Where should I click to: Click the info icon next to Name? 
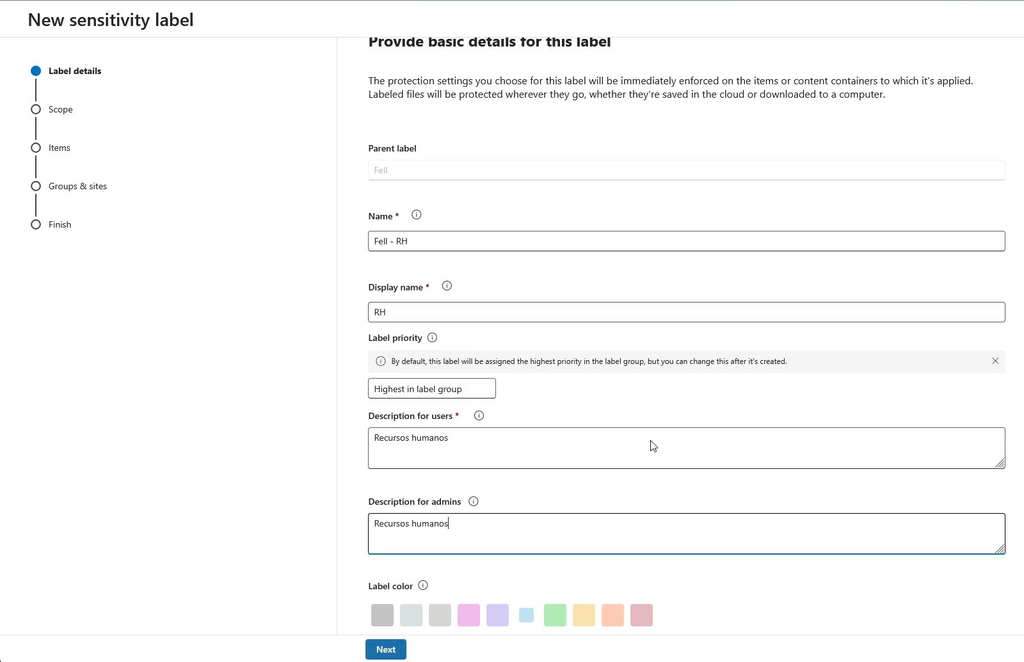416,215
